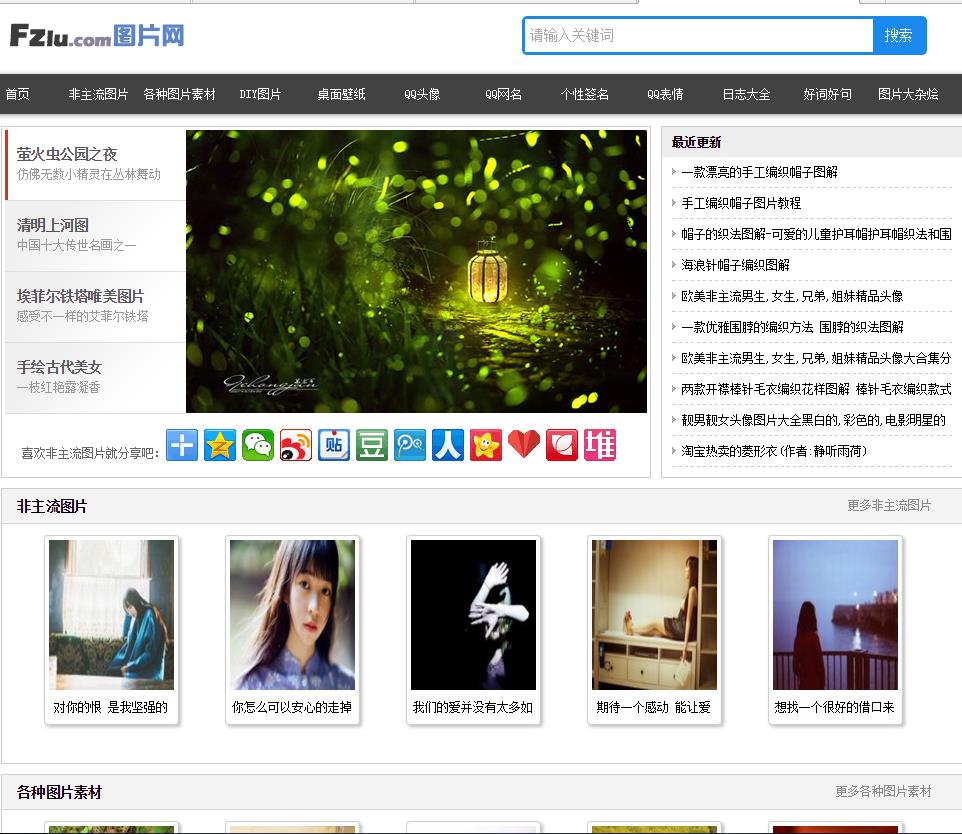Share via the green WeChat icon
This screenshot has height=834, width=962.
click(258, 445)
